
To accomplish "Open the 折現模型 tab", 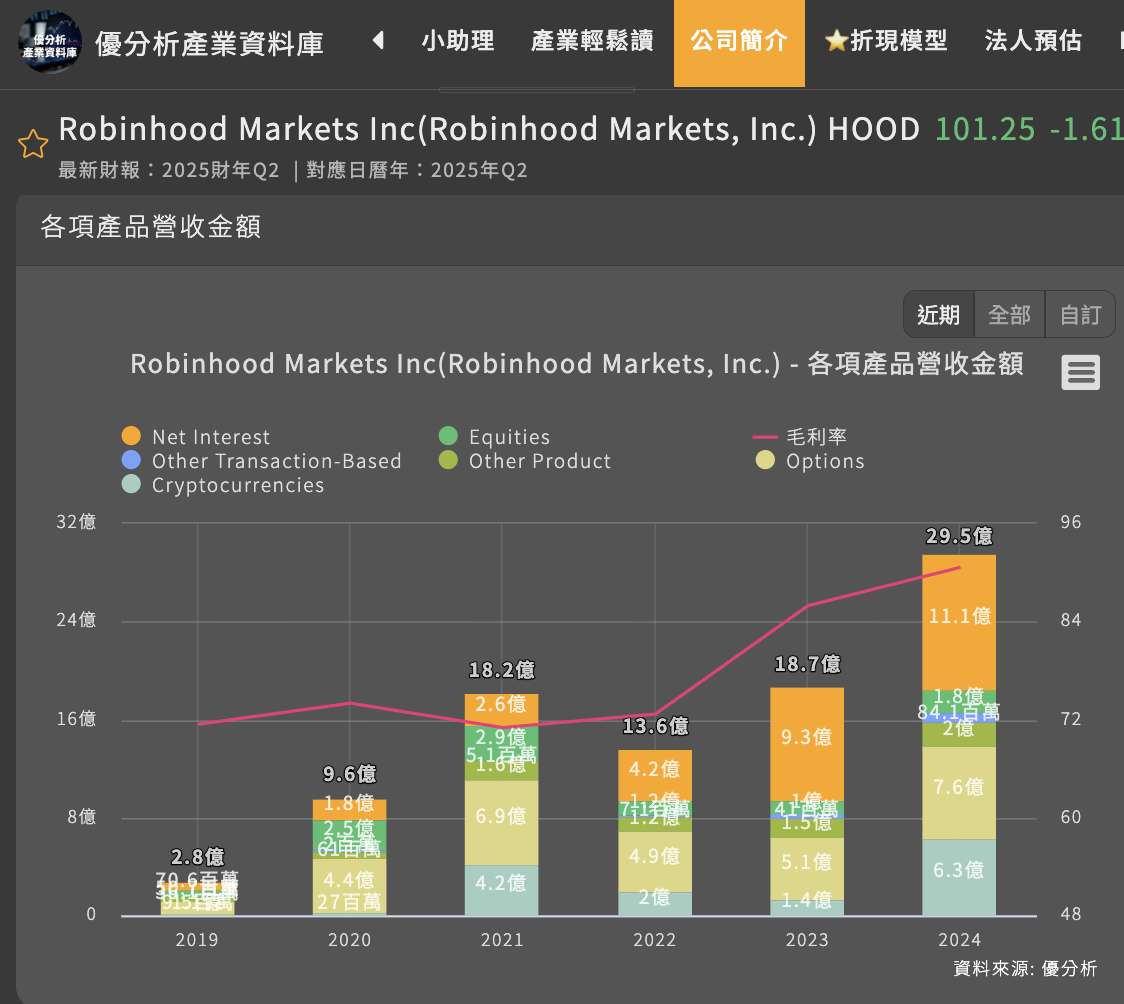I will 886,41.
